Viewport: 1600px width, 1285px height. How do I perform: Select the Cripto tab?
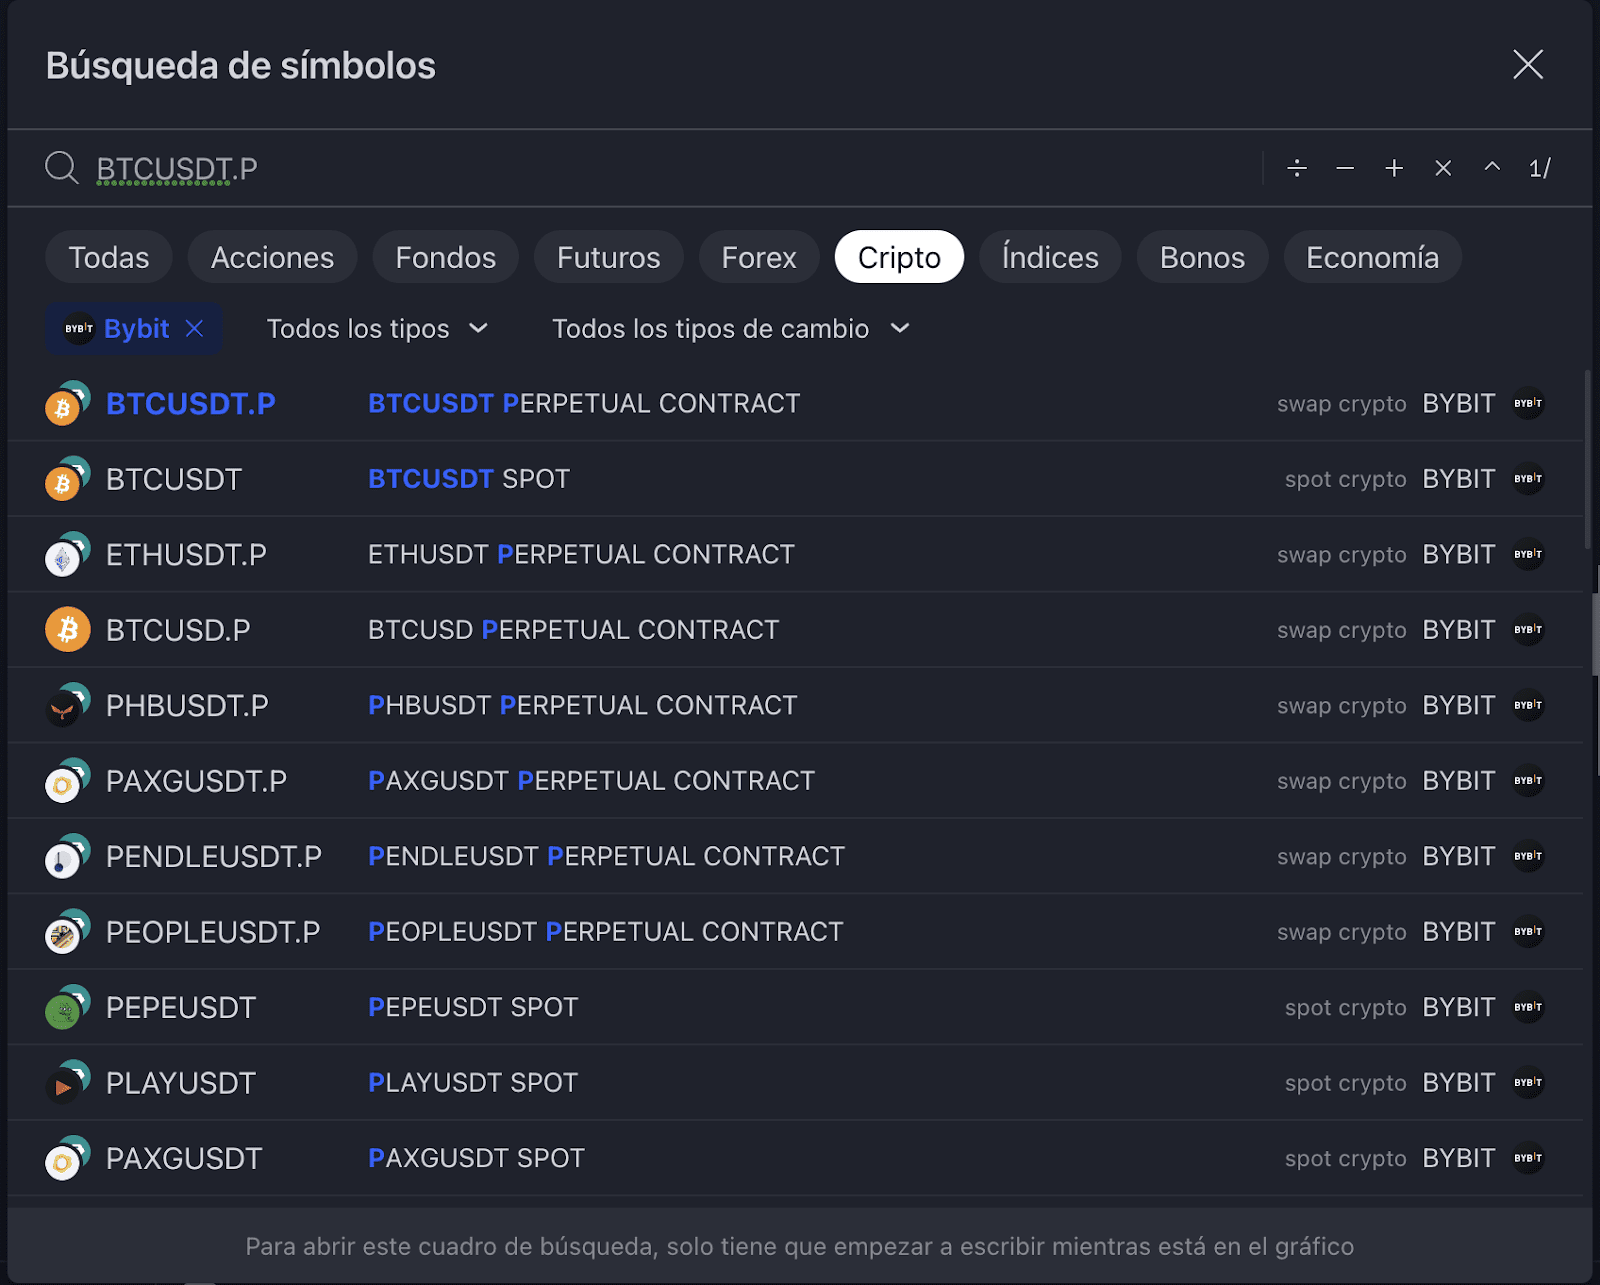point(899,257)
